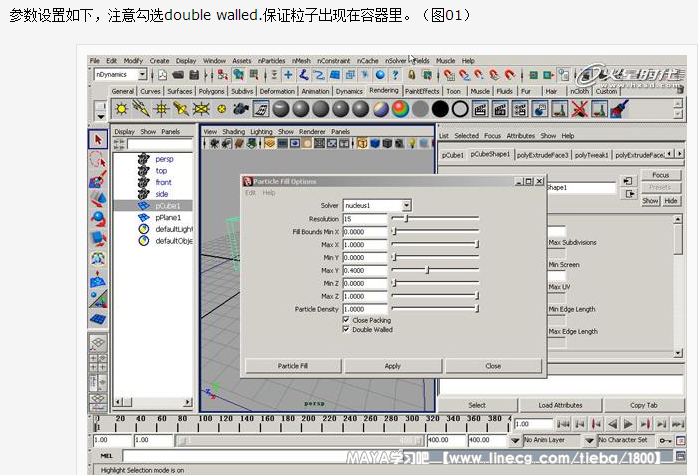Click the New Scene icon on the status line

163,75
